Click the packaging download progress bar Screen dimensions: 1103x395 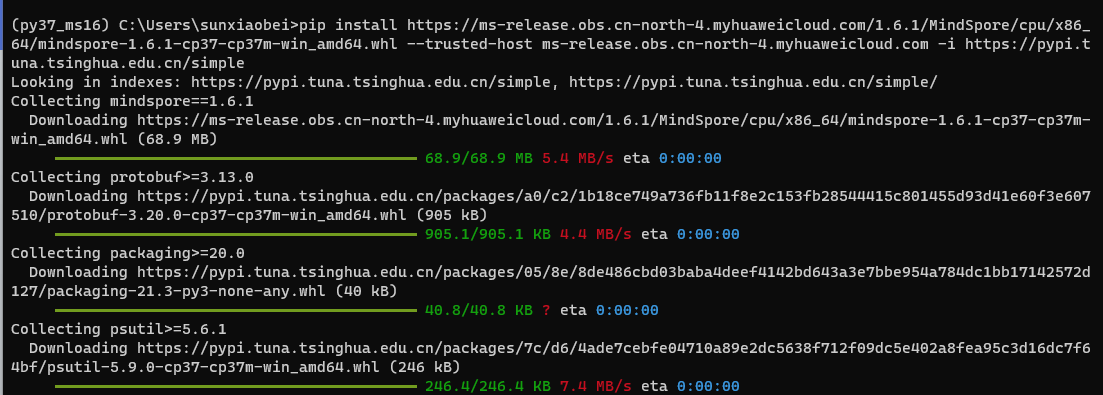point(236,310)
